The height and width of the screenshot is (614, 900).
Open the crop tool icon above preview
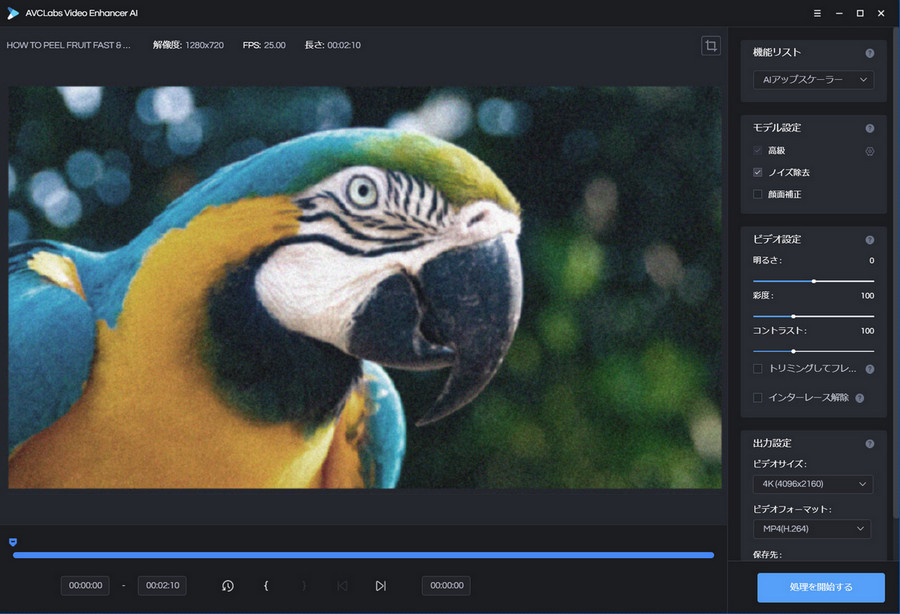[711, 45]
